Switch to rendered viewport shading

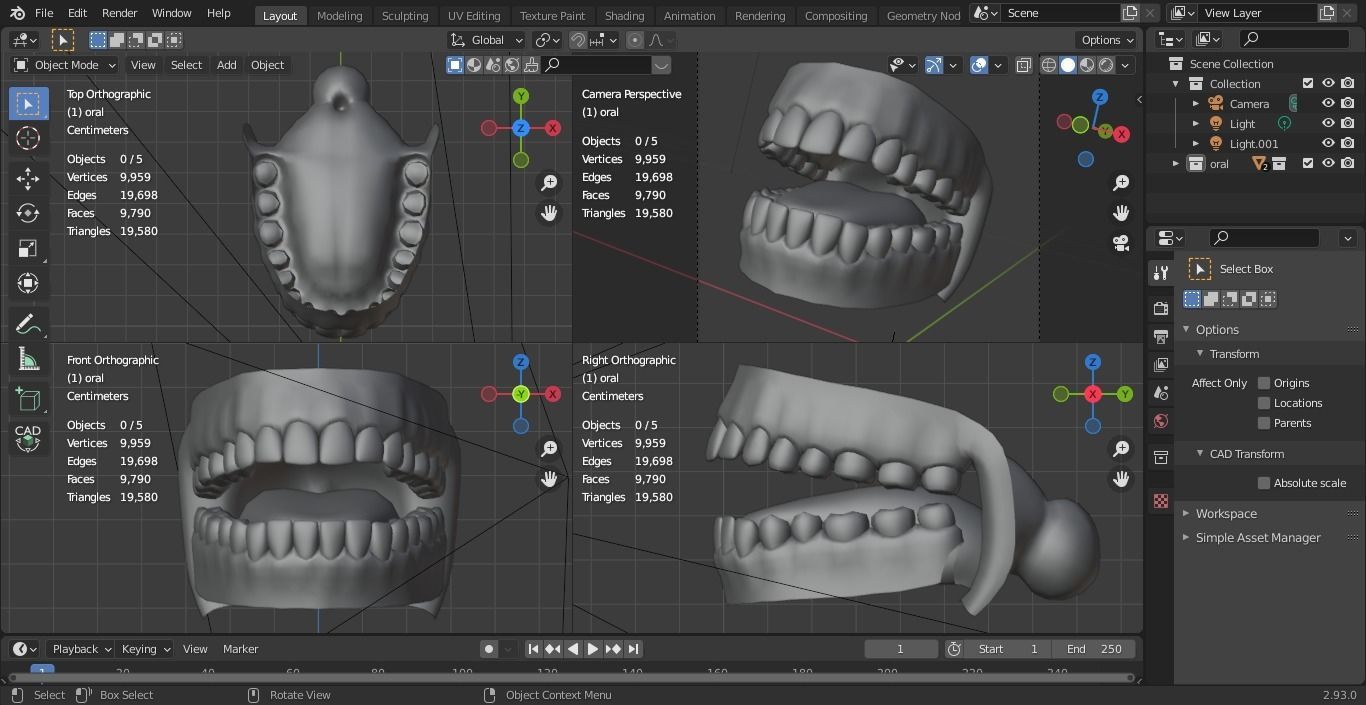(1106, 65)
